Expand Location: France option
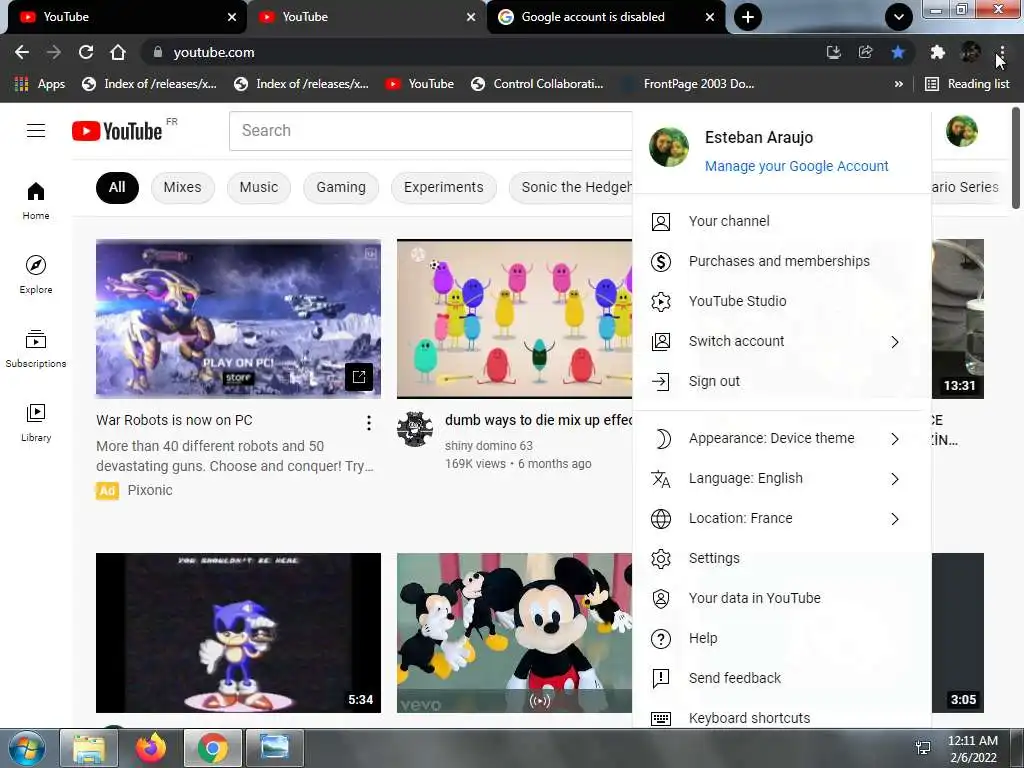Image resolution: width=1024 pixels, height=768 pixels. pos(782,519)
